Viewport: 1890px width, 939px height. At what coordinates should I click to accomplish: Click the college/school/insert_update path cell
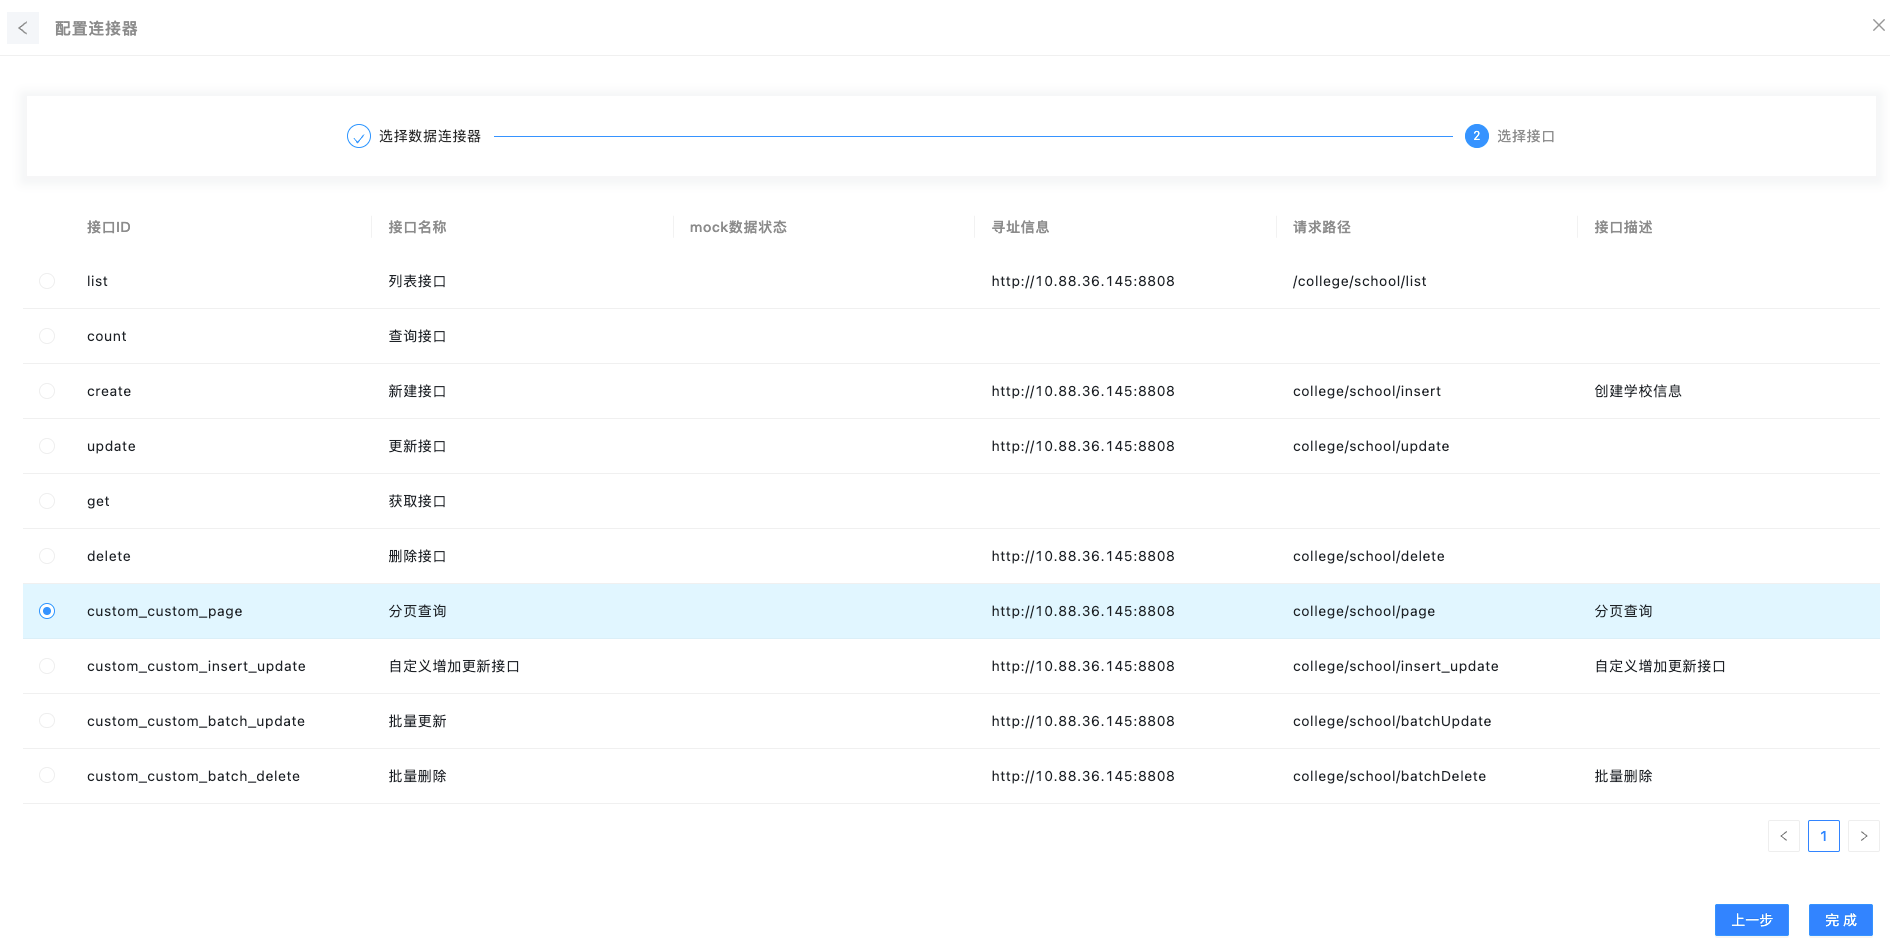(x=1395, y=666)
